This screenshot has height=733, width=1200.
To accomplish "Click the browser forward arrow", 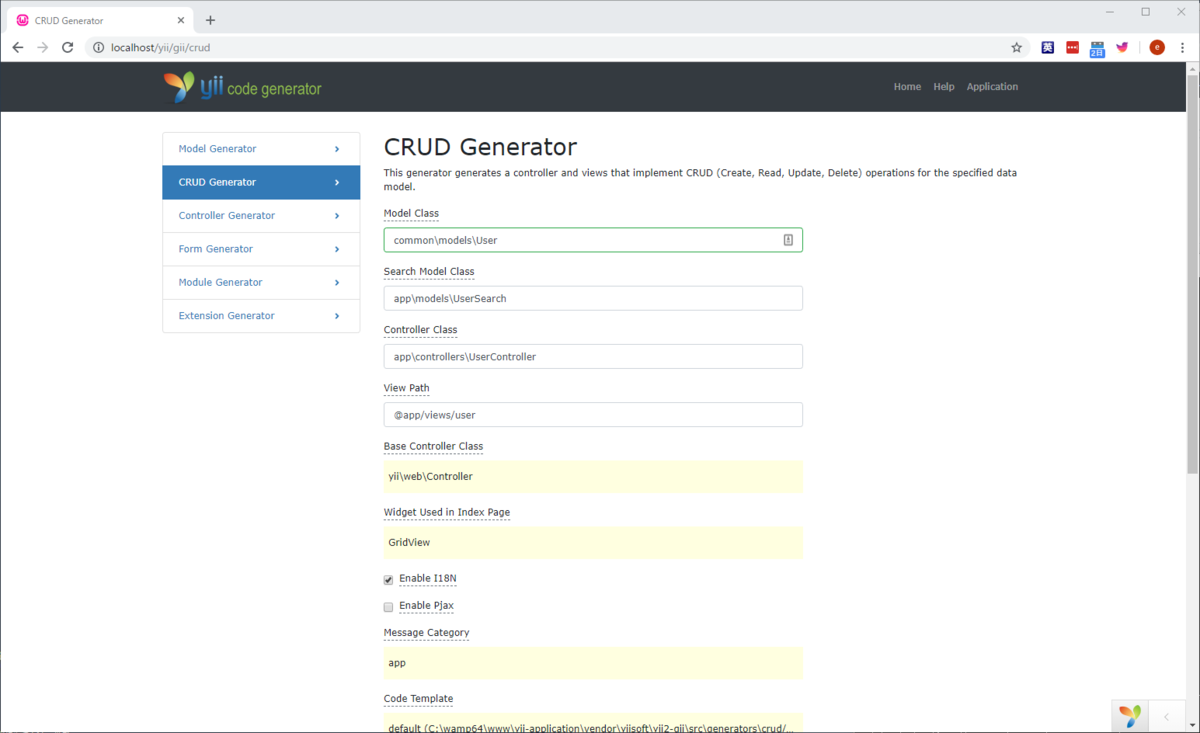I will point(42,47).
